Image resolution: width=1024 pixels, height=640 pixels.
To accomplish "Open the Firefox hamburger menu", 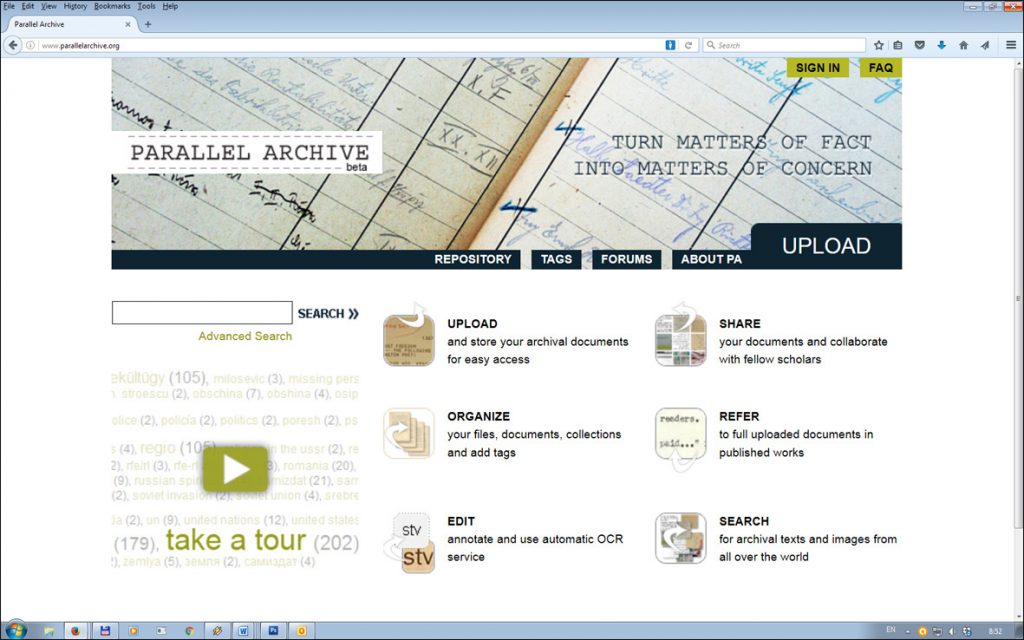I will (x=1010, y=45).
